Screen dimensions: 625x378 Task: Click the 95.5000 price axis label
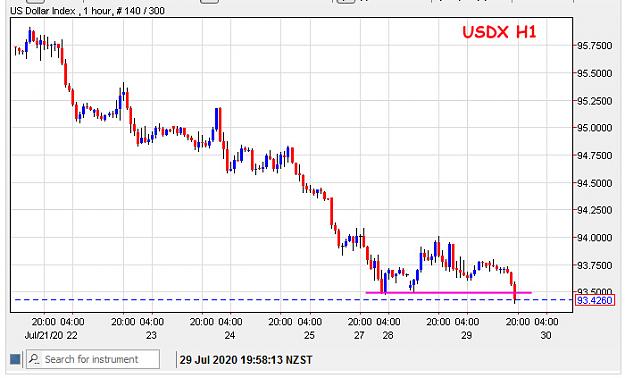pos(595,73)
